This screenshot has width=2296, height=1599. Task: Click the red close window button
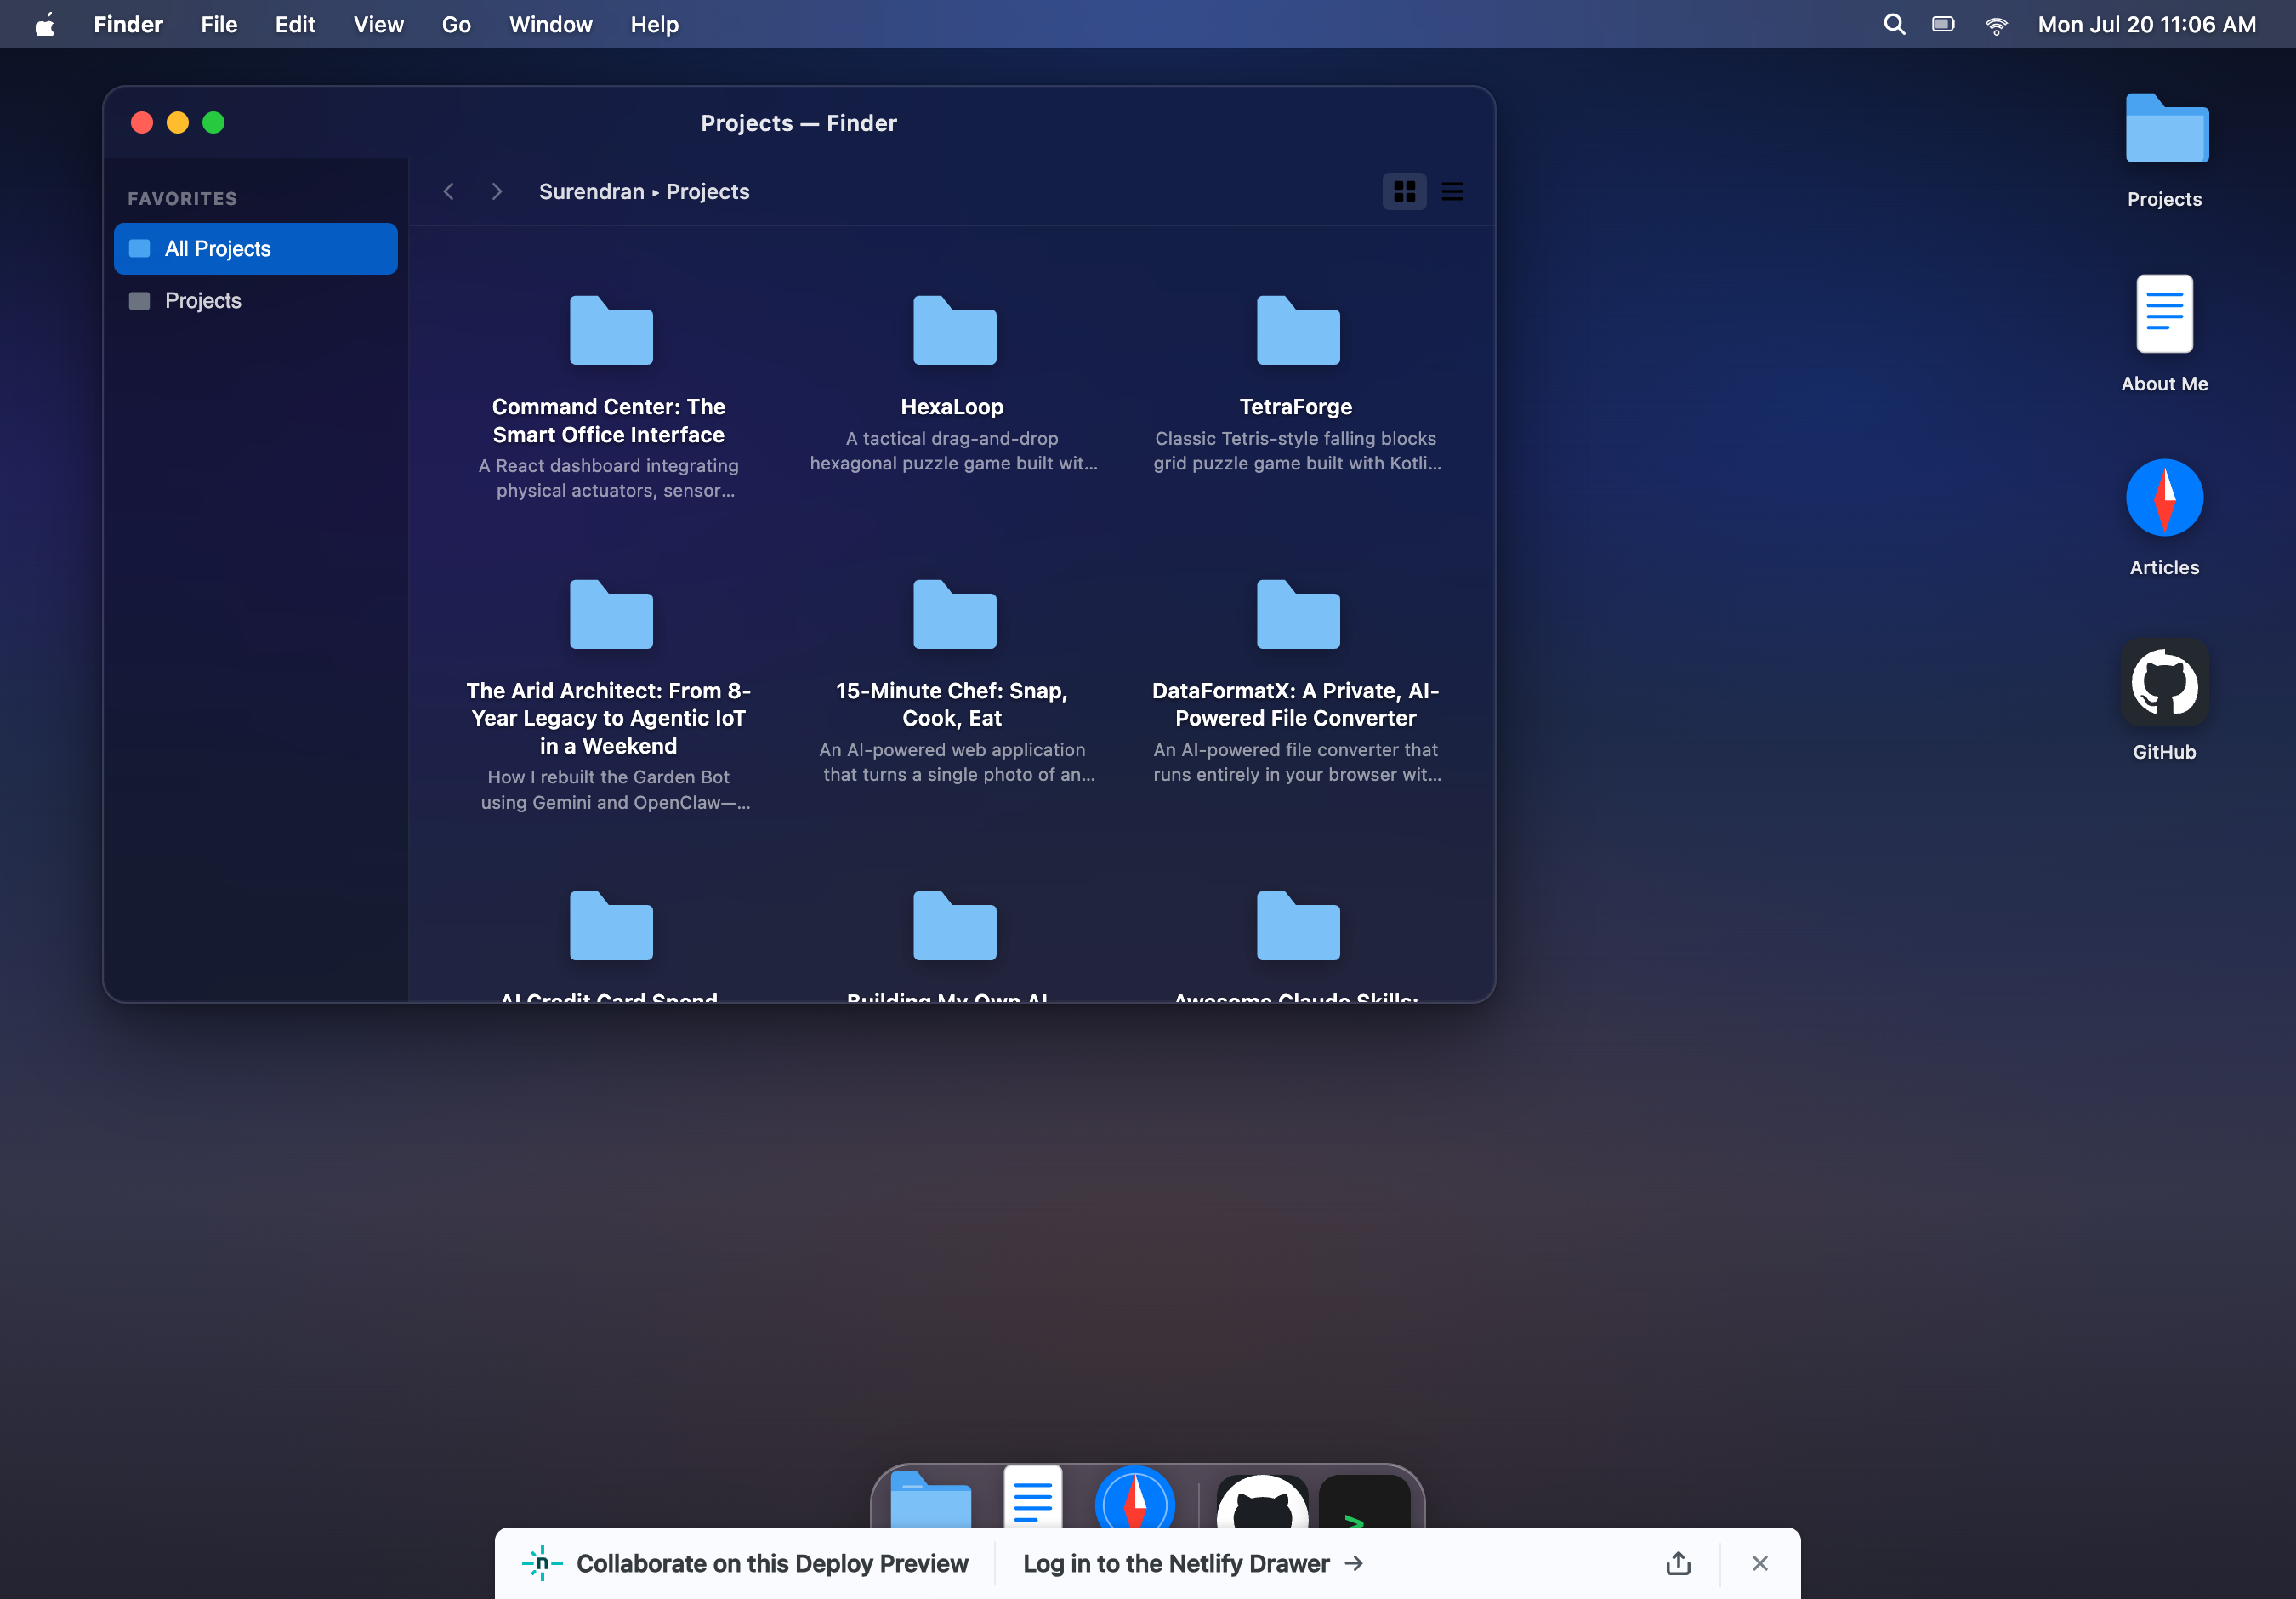pos(142,123)
